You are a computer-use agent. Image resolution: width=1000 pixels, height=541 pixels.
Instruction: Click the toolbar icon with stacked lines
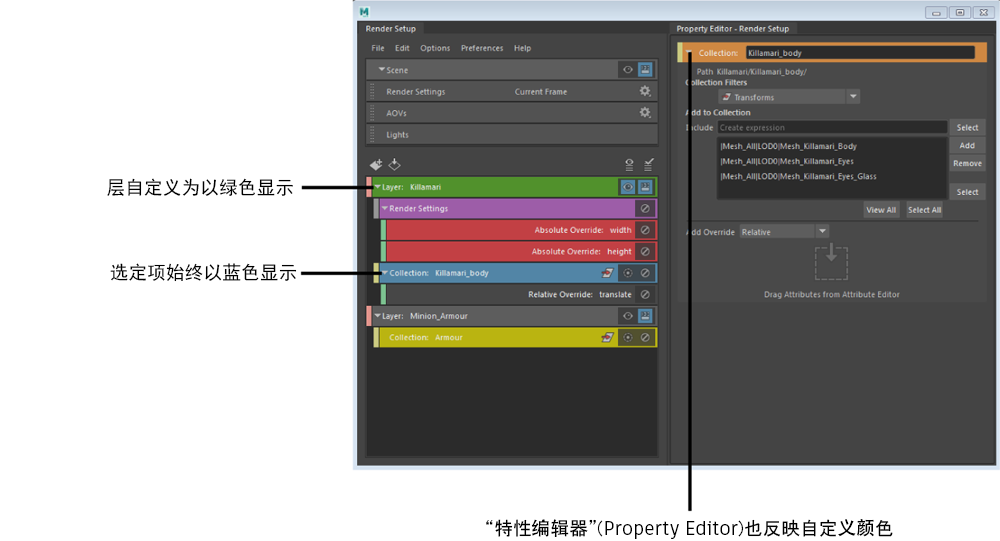(x=629, y=165)
